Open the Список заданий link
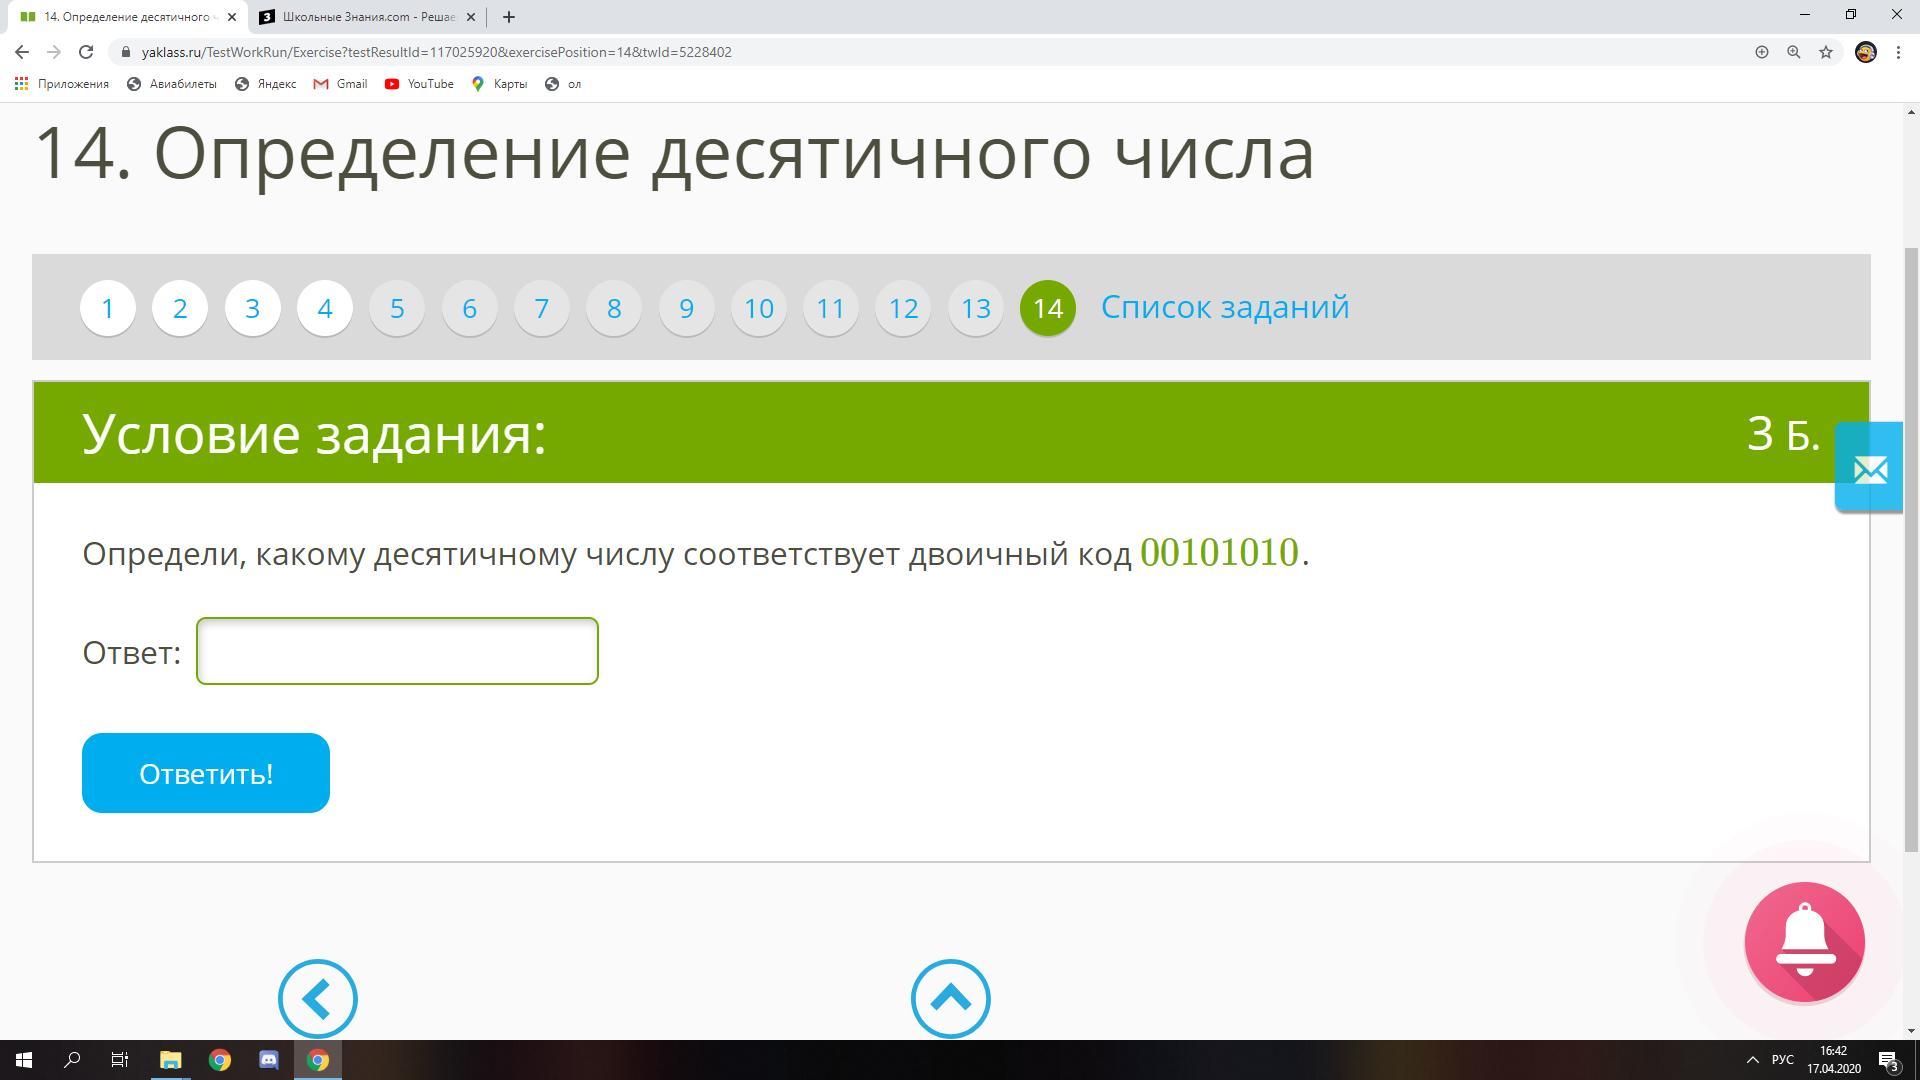The height and width of the screenshot is (1080, 1920). (x=1224, y=307)
